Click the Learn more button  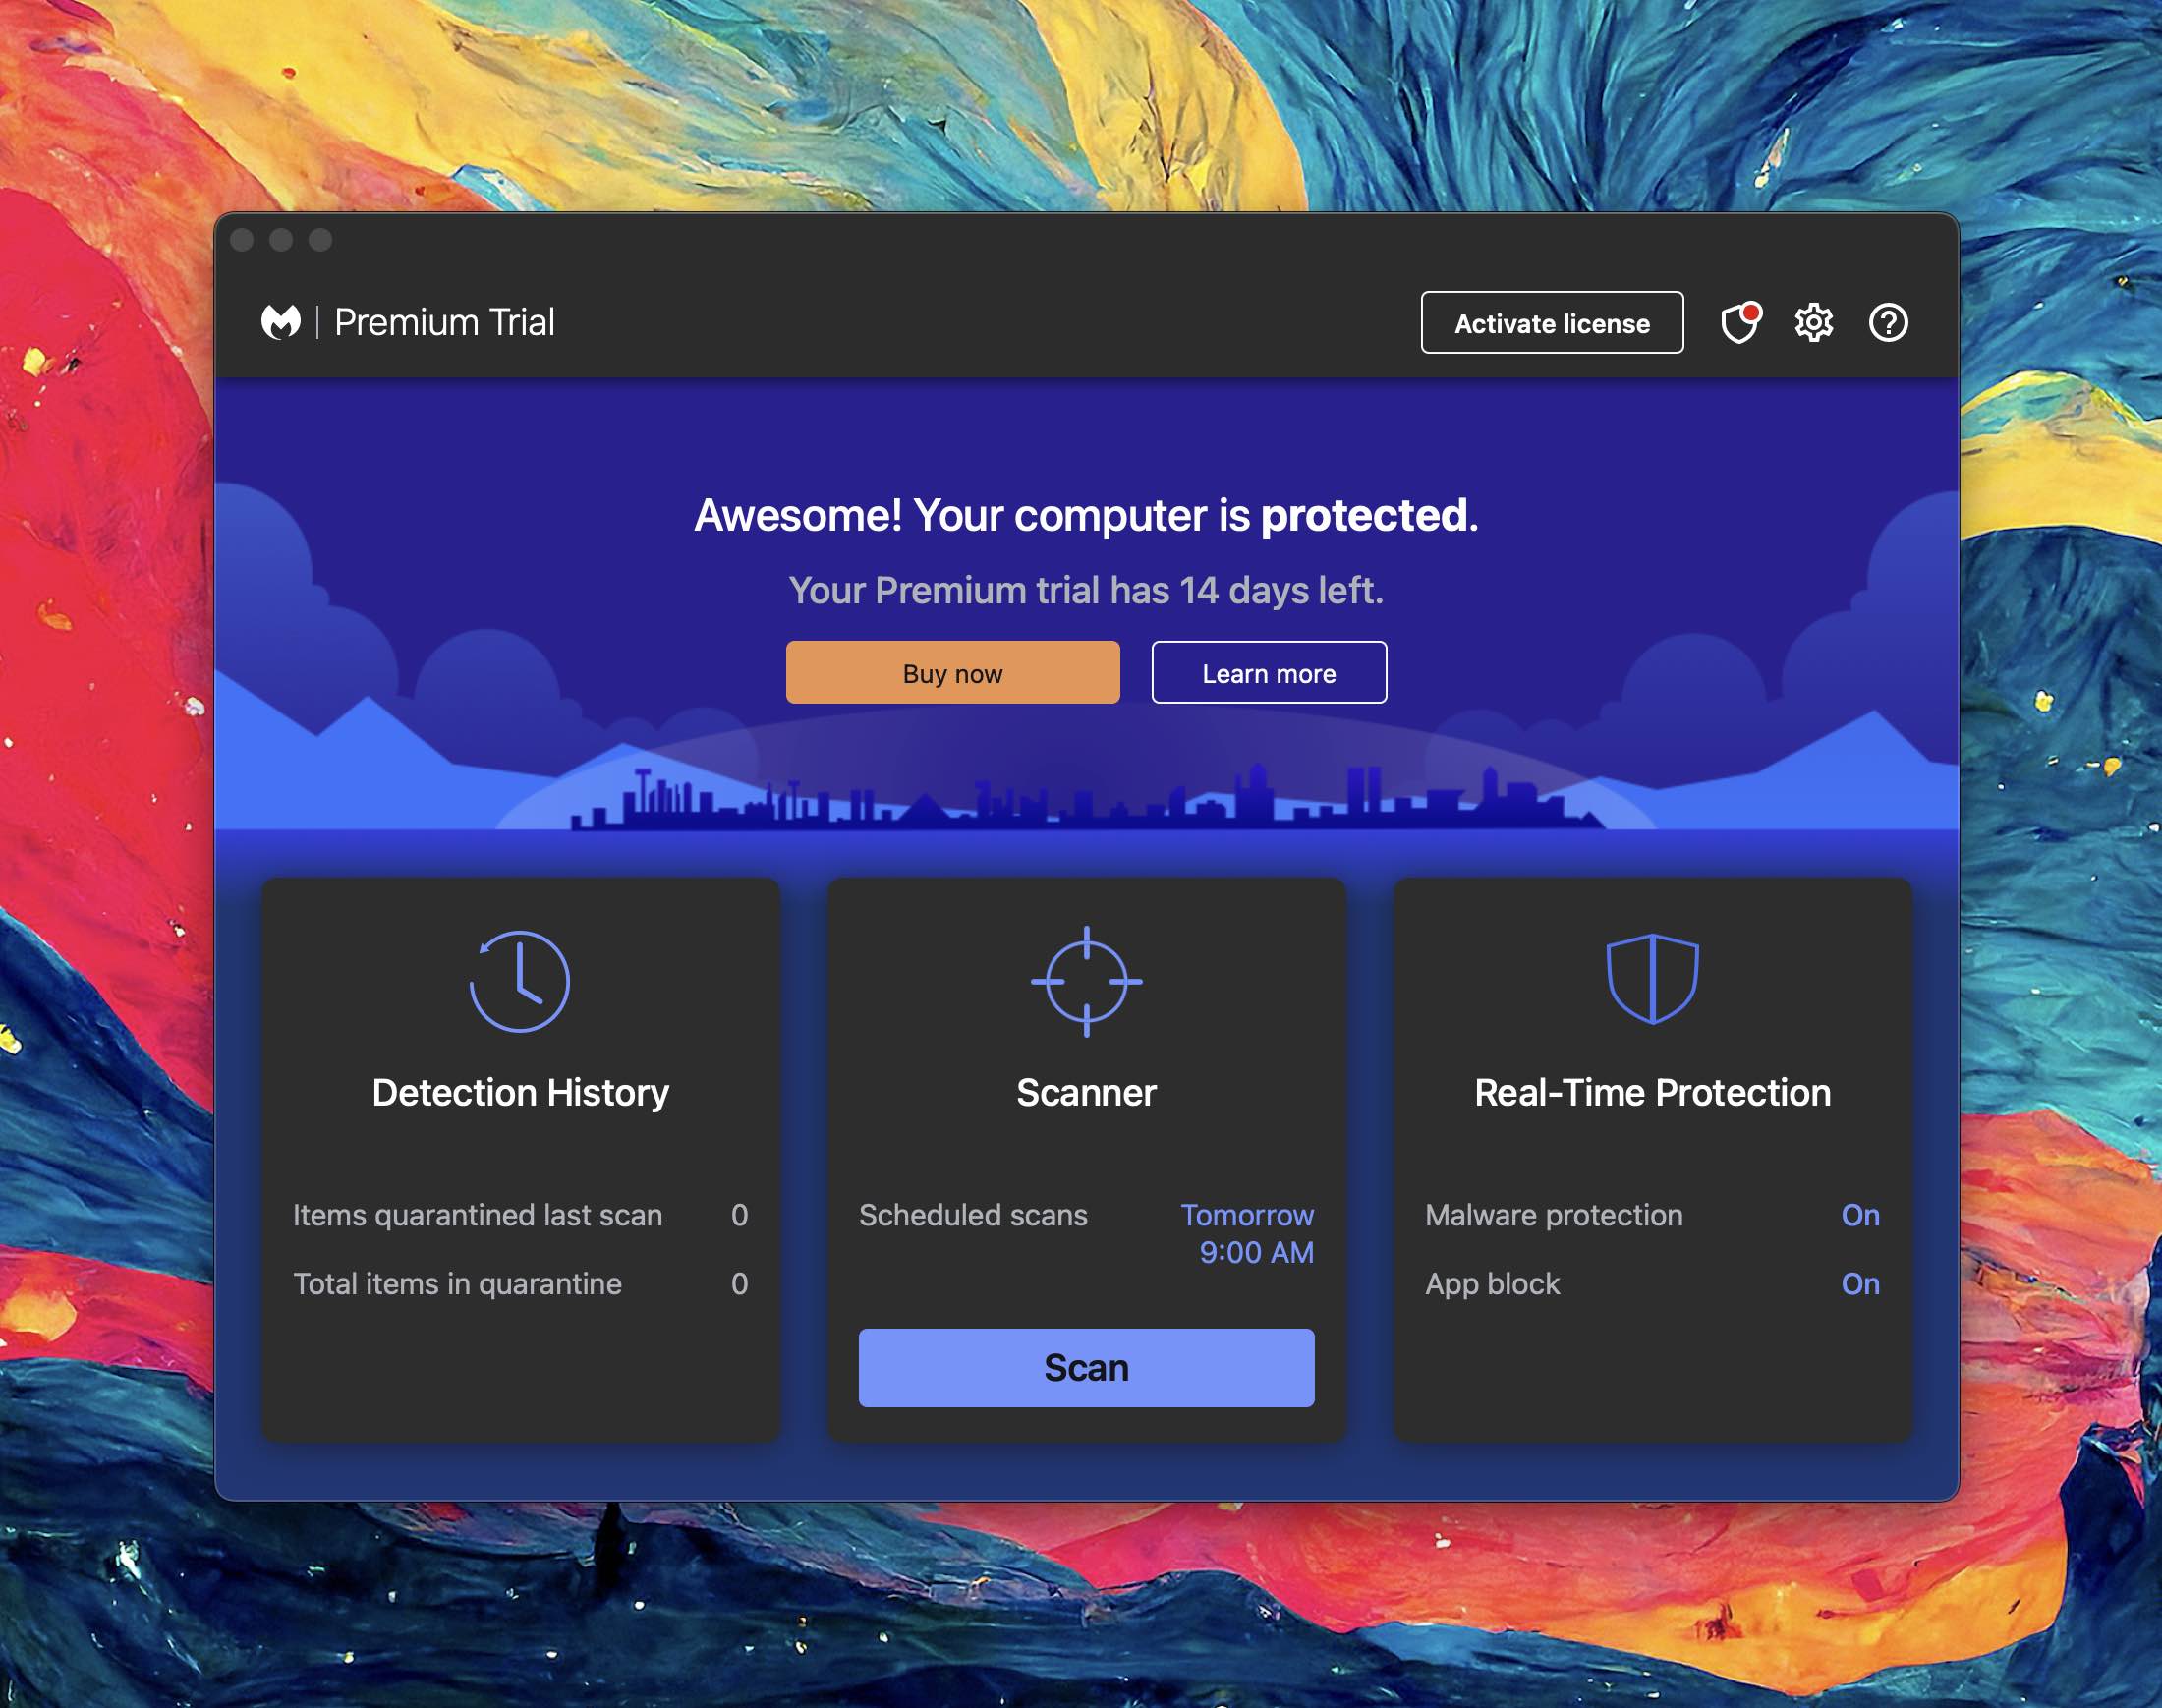1269,672
